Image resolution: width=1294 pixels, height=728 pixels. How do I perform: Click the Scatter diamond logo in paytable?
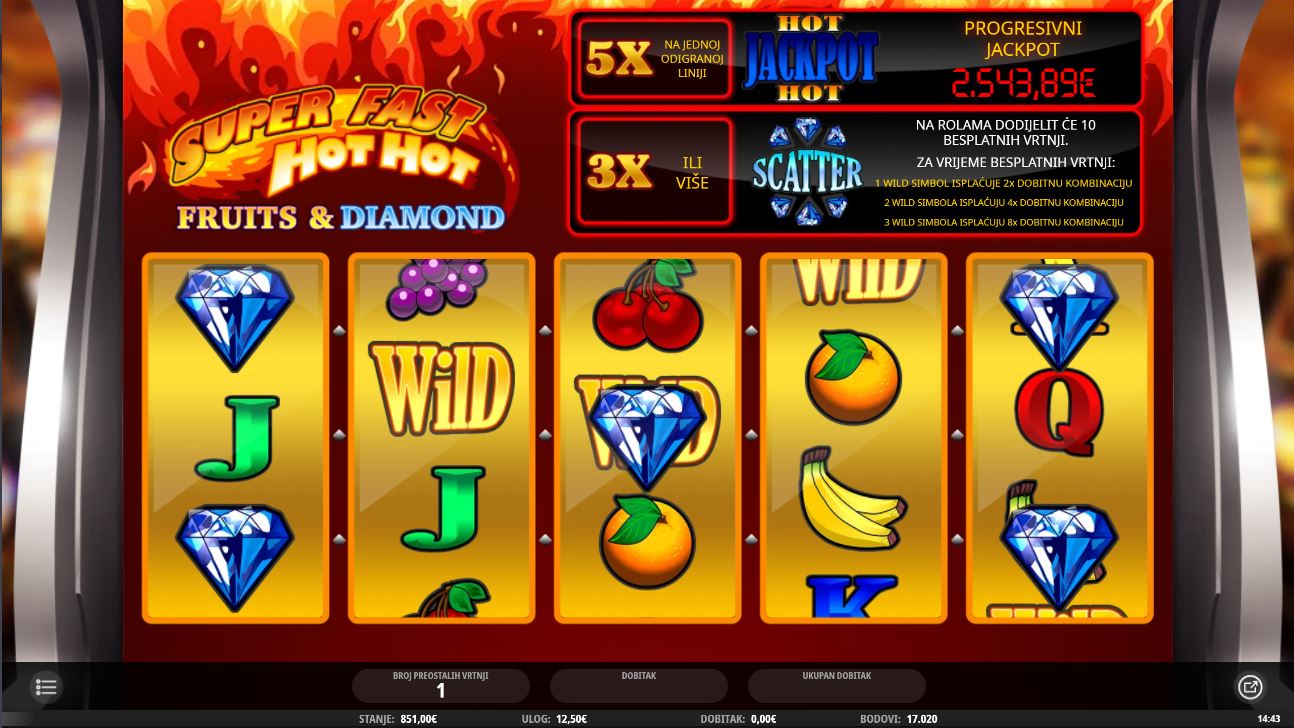coord(807,171)
